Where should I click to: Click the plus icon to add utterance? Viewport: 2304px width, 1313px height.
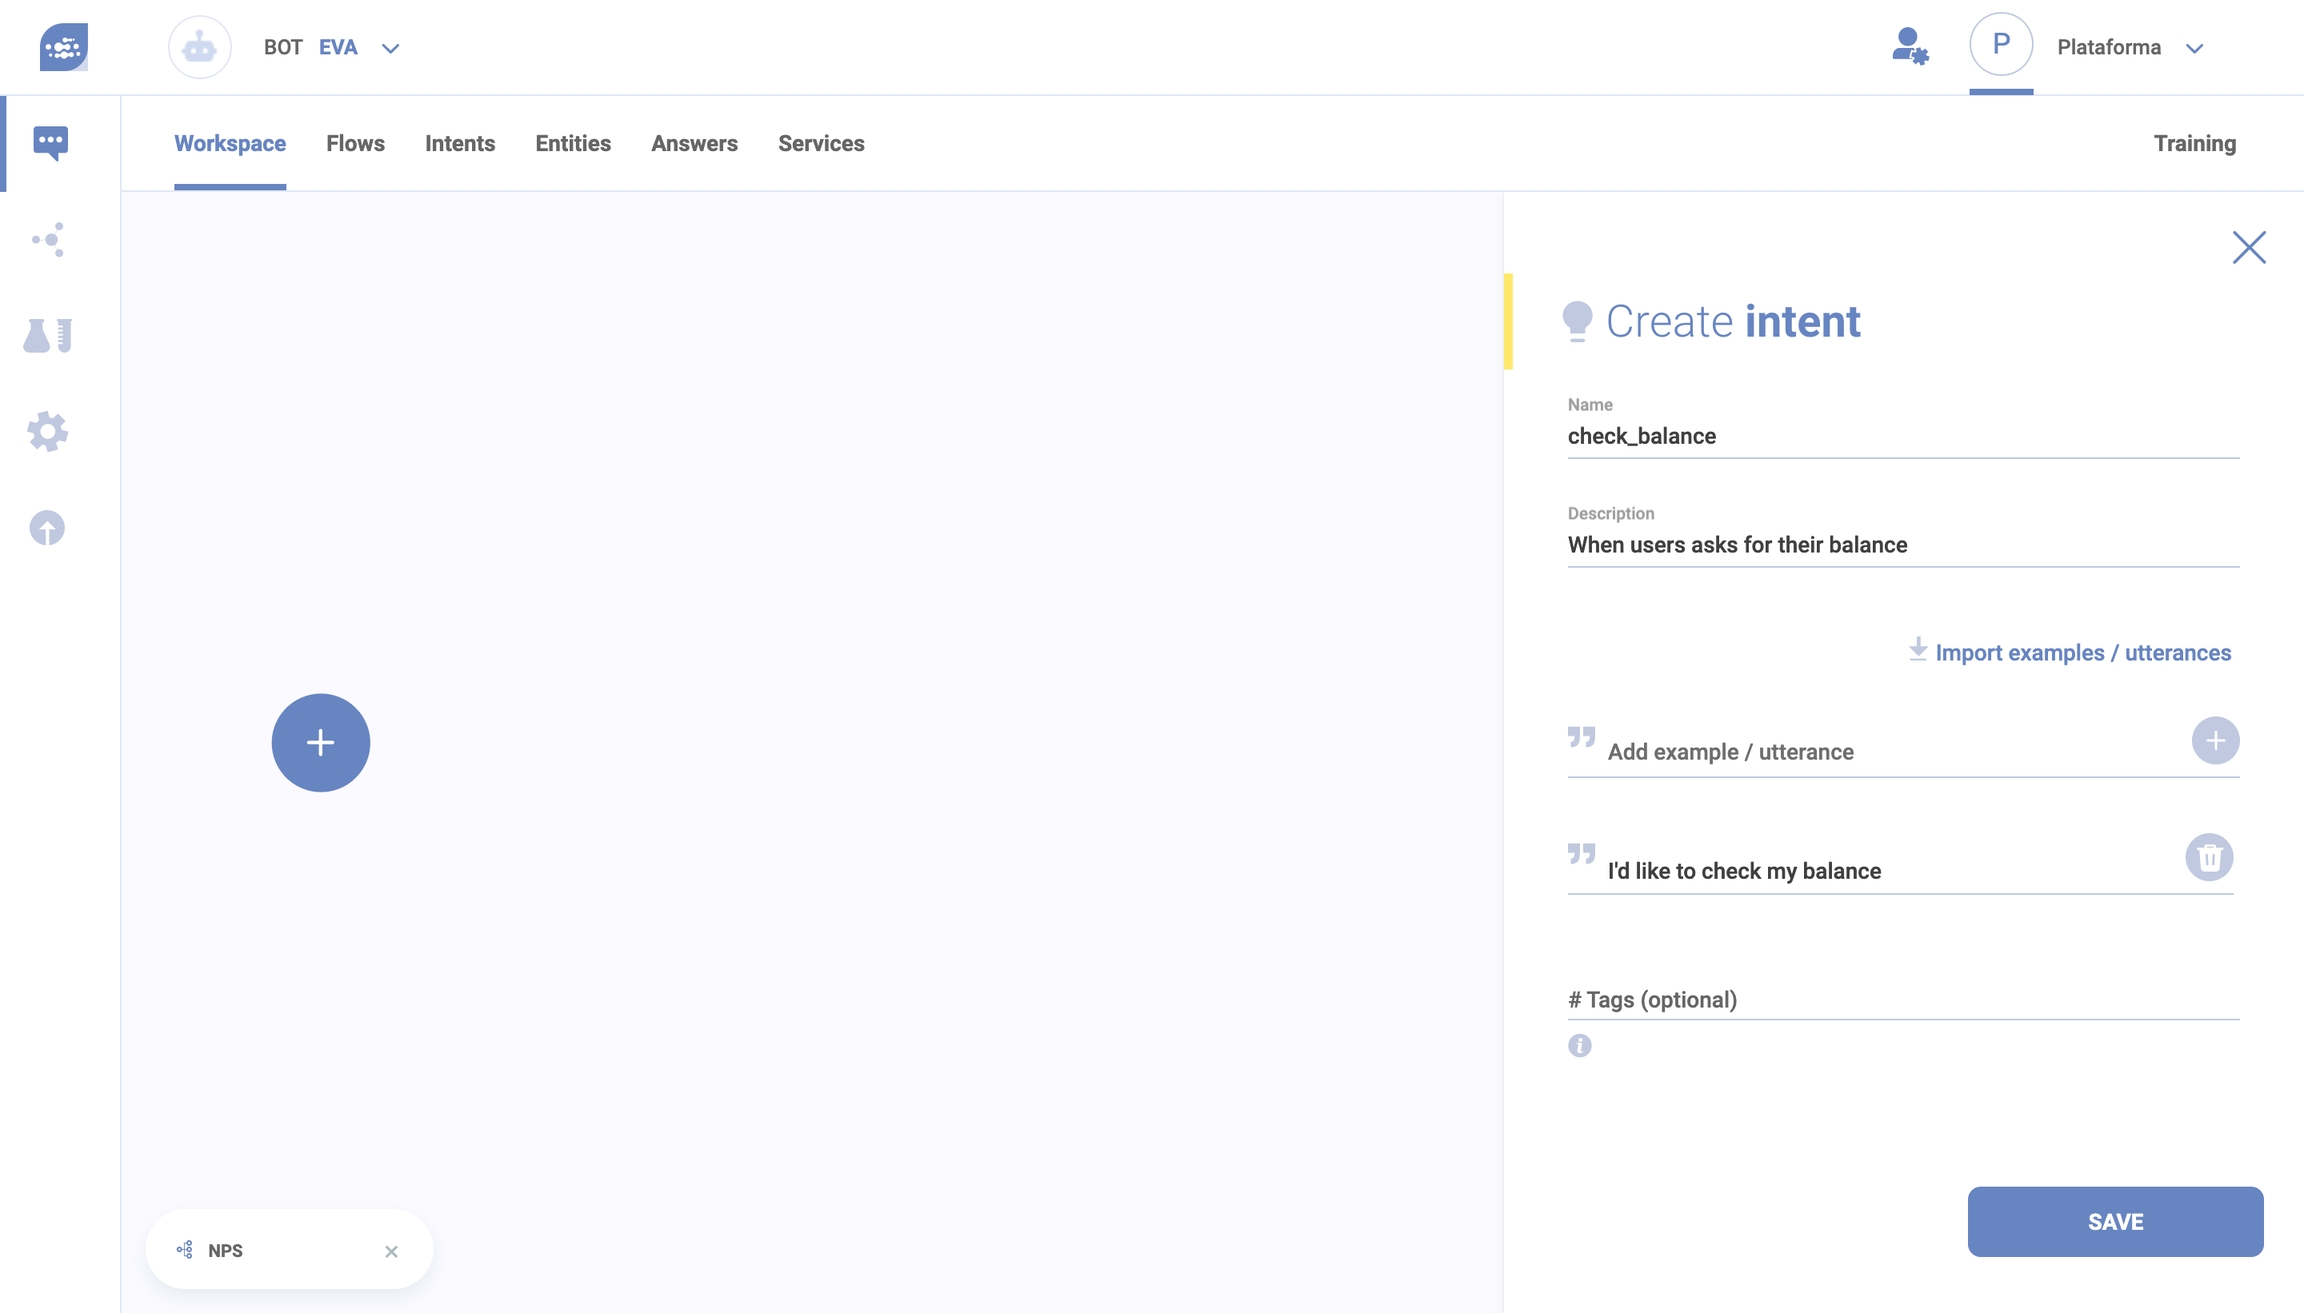[2215, 740]
